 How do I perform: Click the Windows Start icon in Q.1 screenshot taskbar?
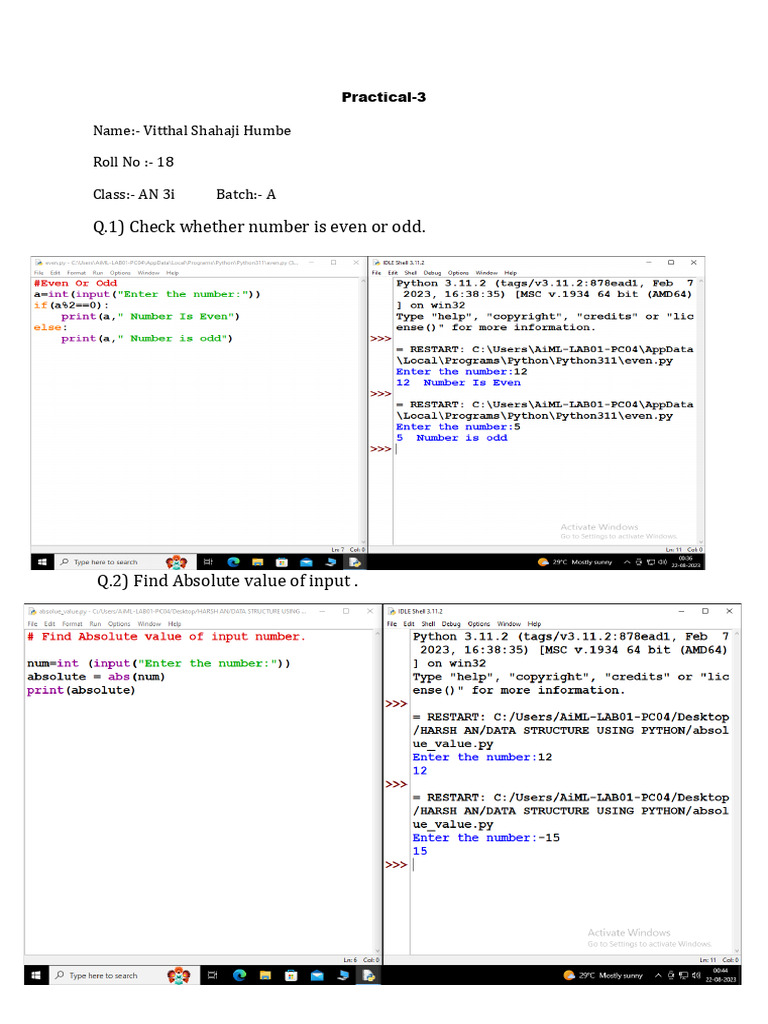pos(42,562)
